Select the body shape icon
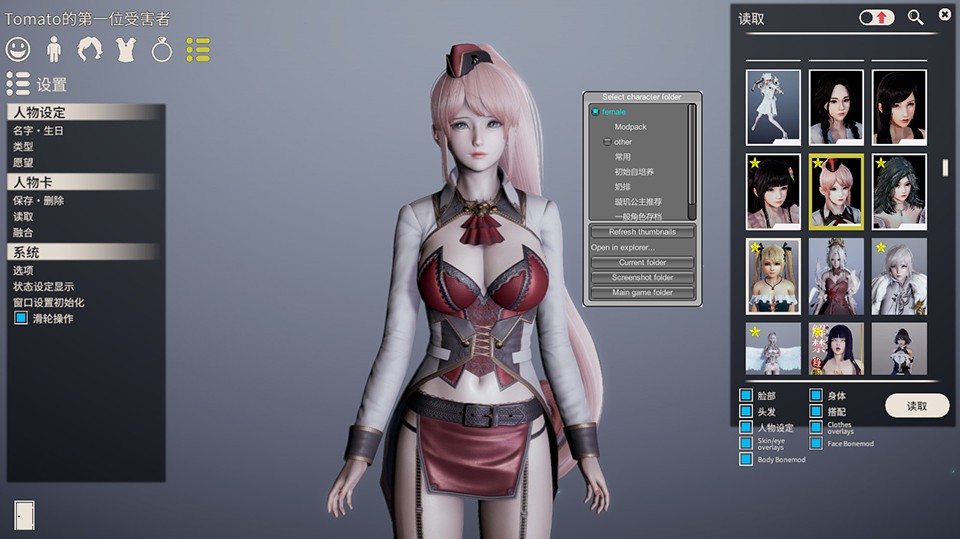960x539 pixels. point(54,48)
